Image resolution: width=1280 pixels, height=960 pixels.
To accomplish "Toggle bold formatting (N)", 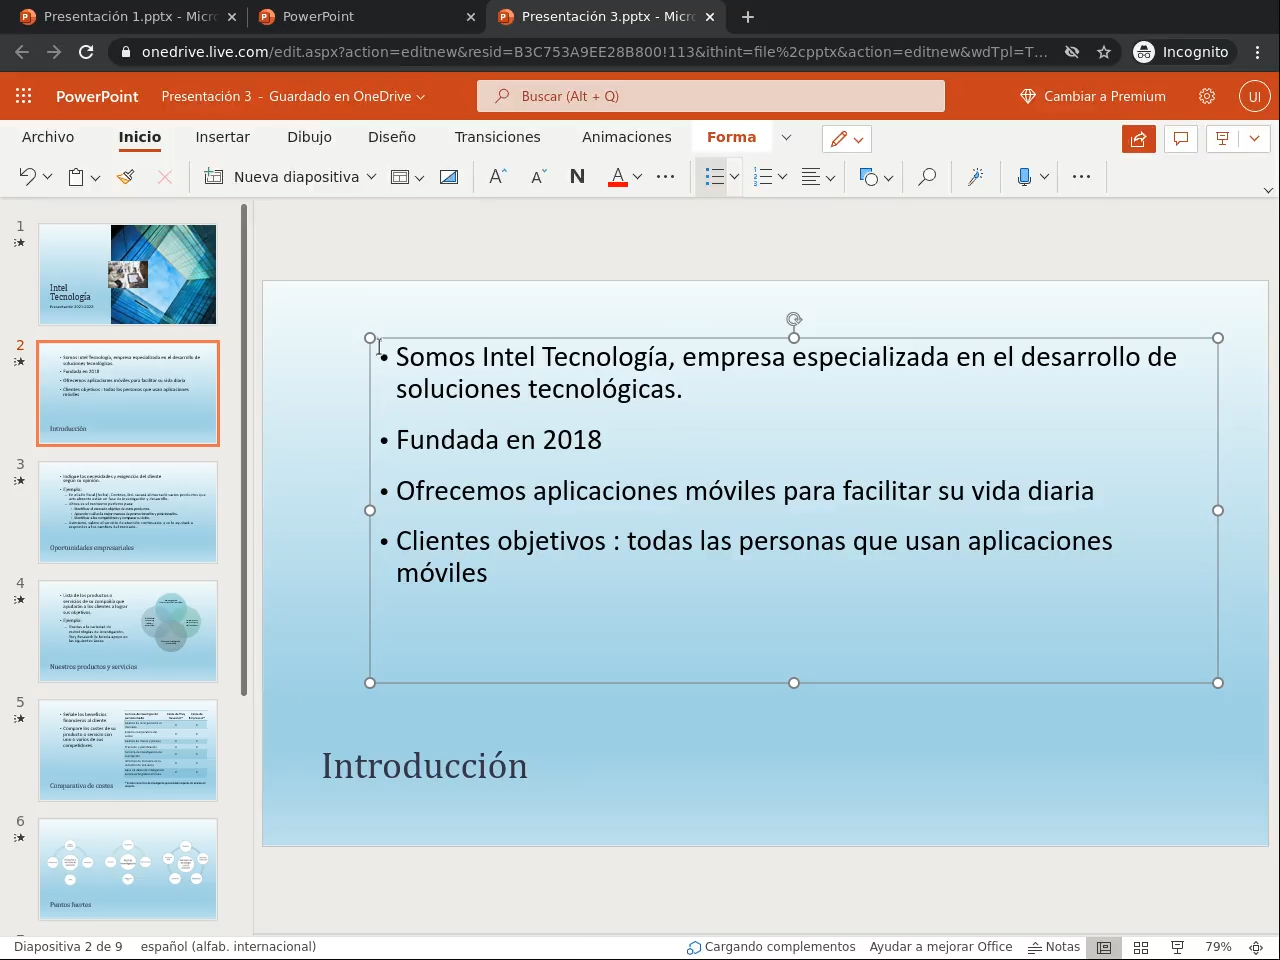I will 577,177.
